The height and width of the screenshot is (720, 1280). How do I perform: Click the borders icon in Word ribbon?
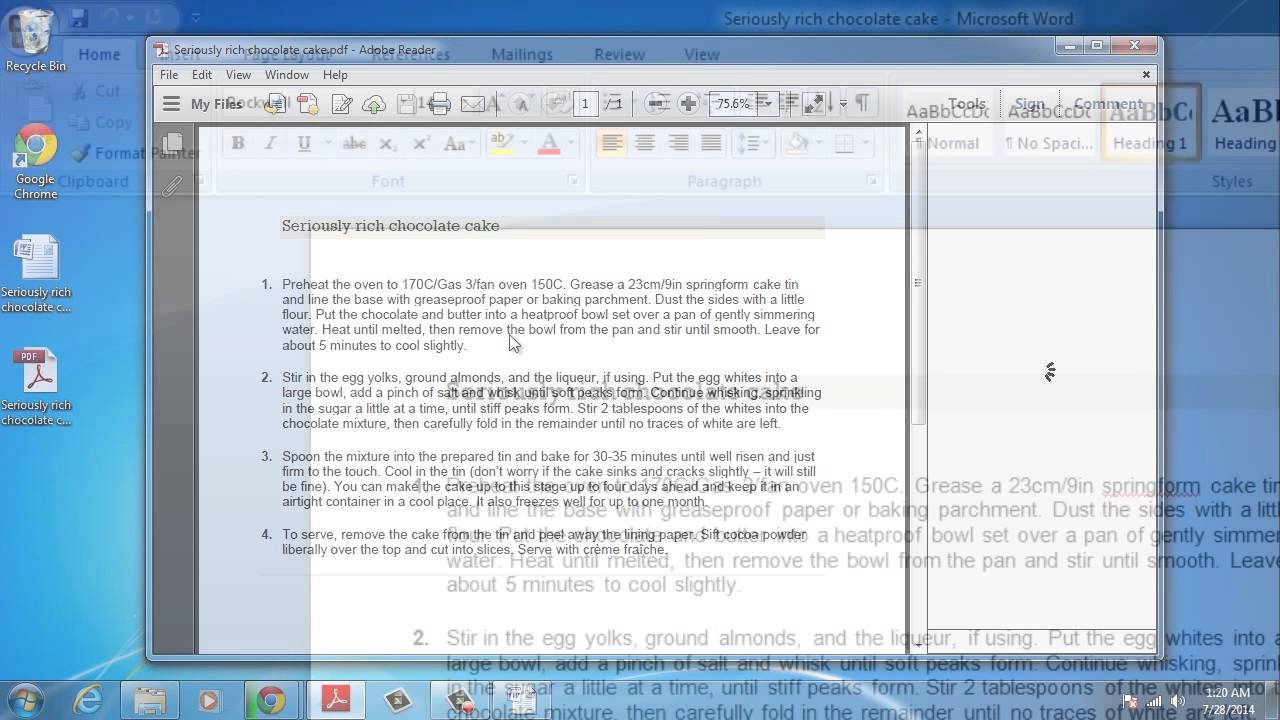(x=844, y=144)
